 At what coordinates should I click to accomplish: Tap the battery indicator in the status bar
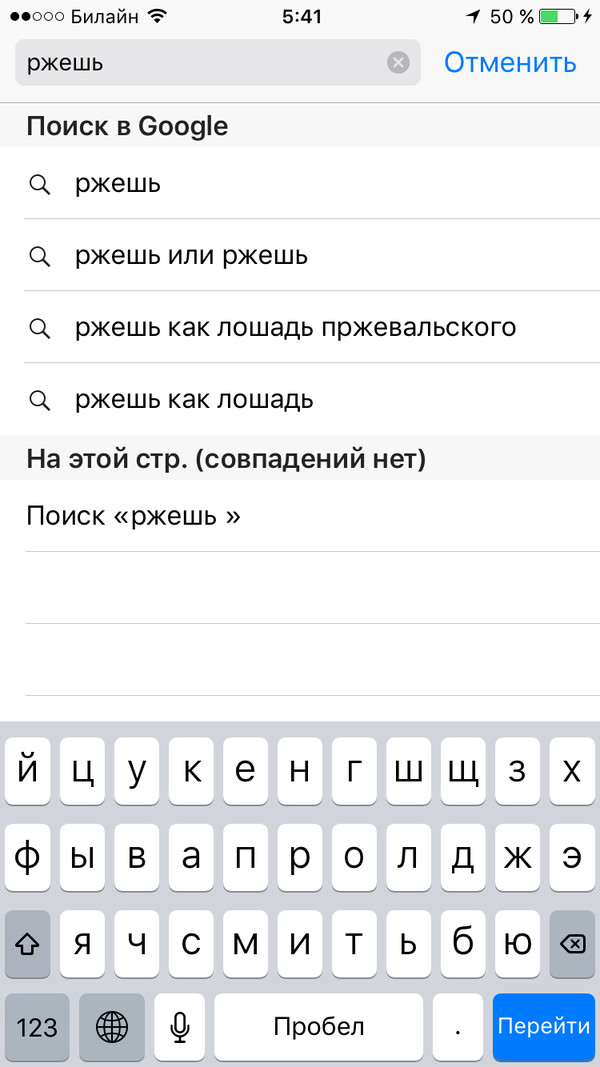point(555,15)
